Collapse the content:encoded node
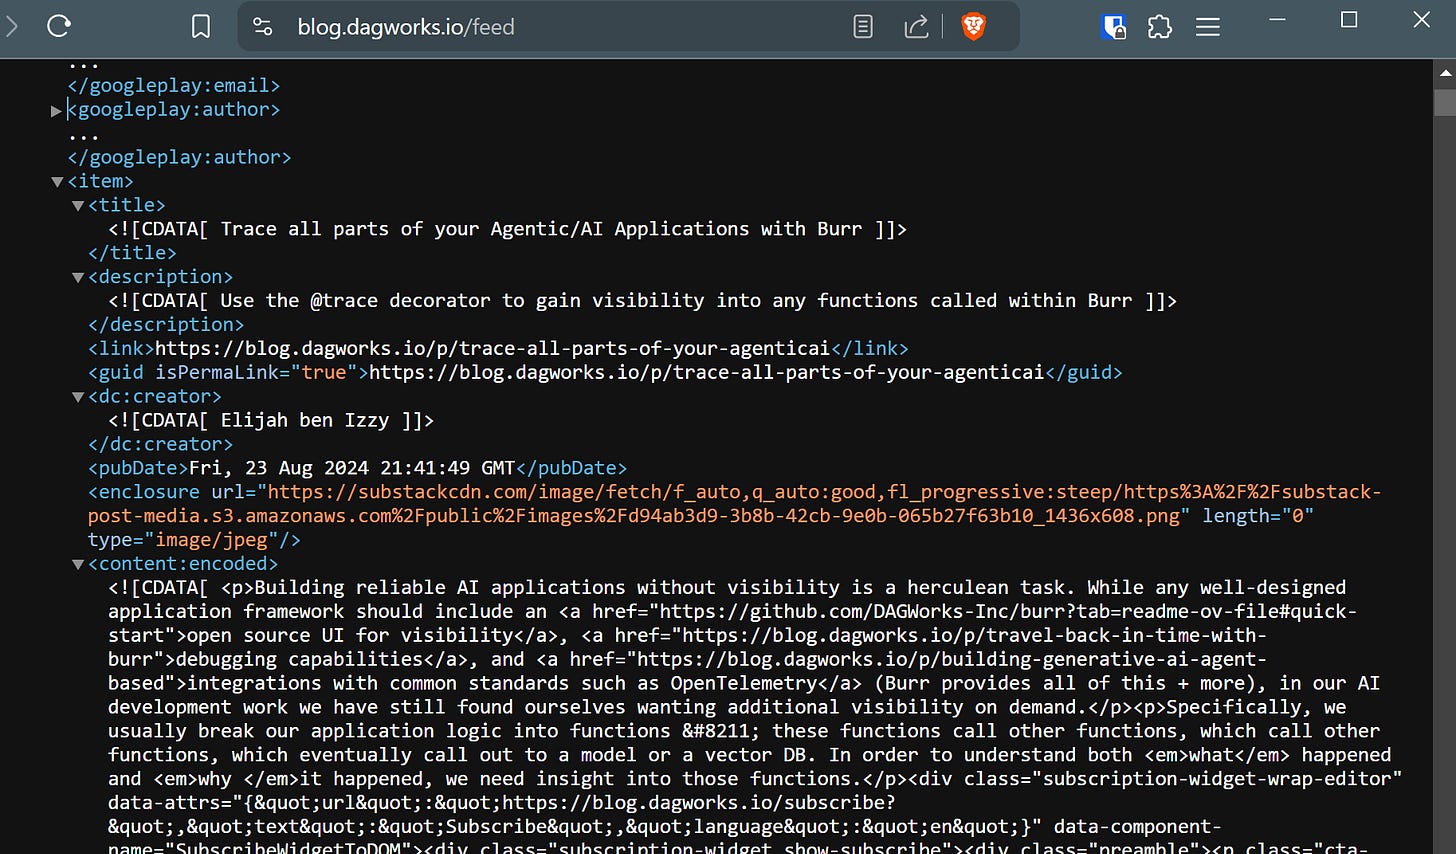 78,565
